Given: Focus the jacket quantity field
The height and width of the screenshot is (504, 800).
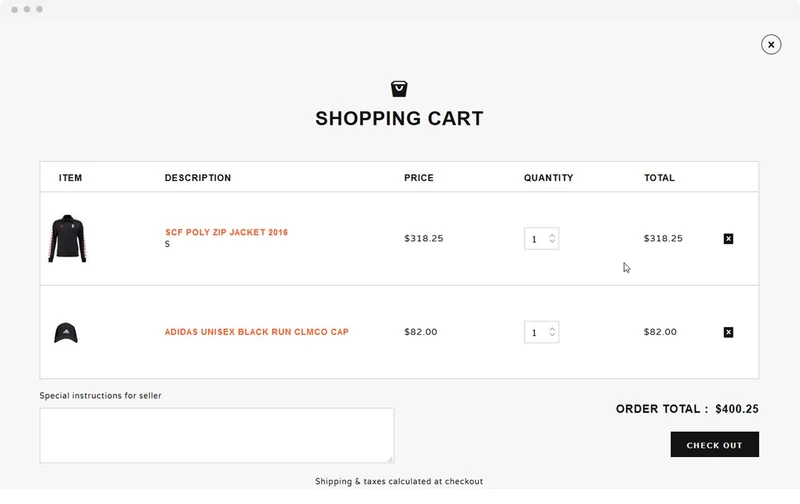Looking at the screenshot, I should coord(541,239).
